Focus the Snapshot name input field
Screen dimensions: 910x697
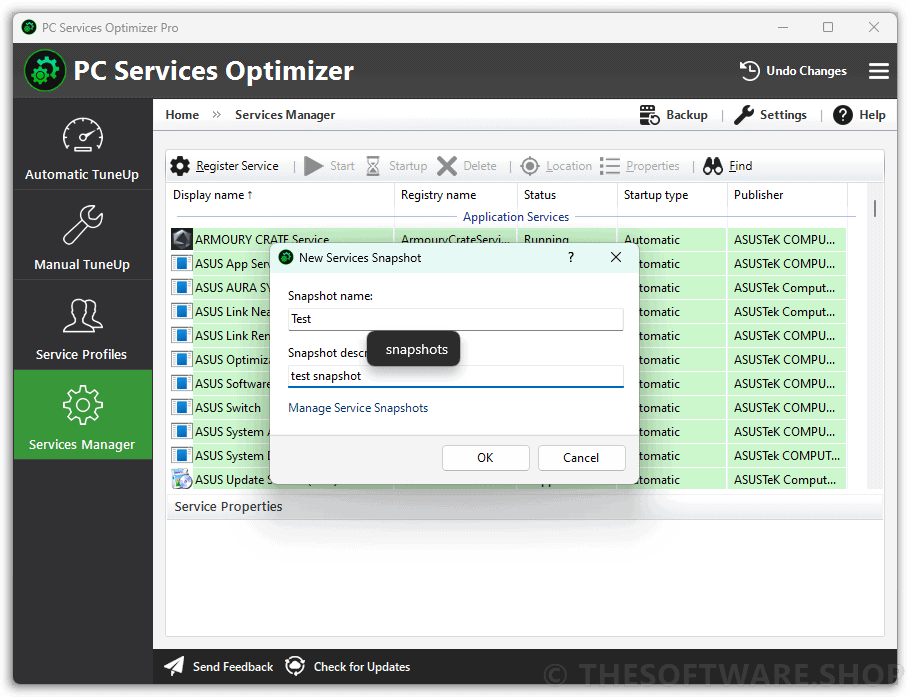[456, 319]
